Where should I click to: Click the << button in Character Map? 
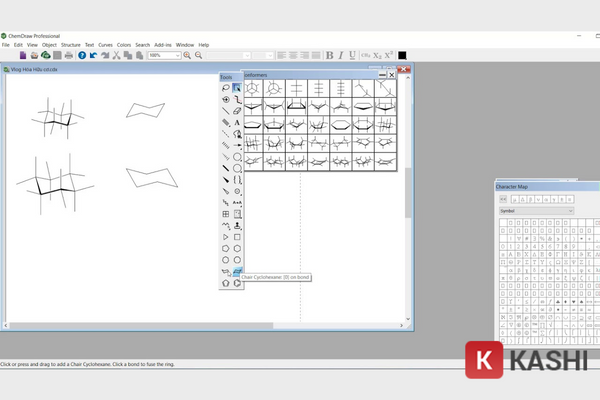tap(503, 199)
